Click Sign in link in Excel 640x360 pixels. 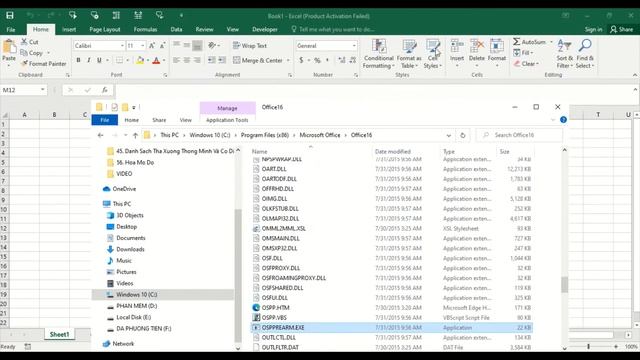tap(593, 29)
